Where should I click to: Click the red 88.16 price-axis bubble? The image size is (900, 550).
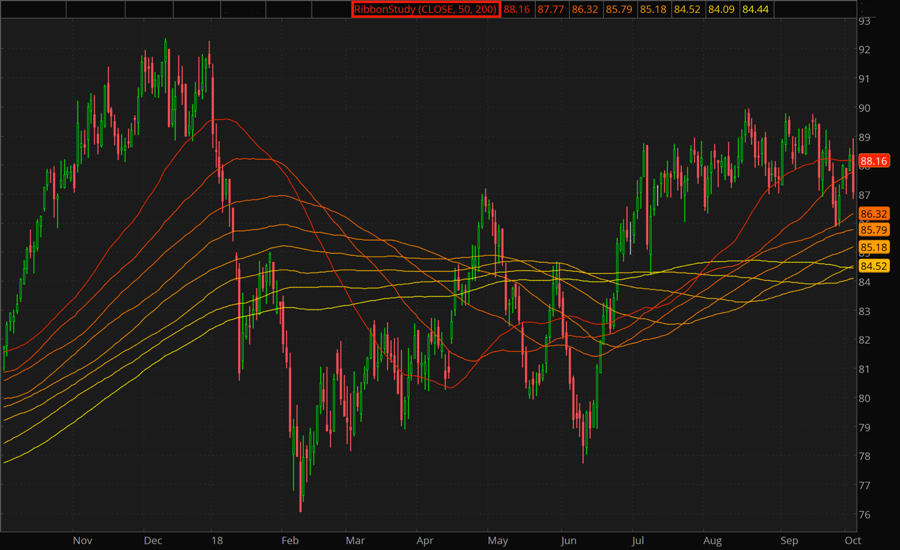point(874,161)
